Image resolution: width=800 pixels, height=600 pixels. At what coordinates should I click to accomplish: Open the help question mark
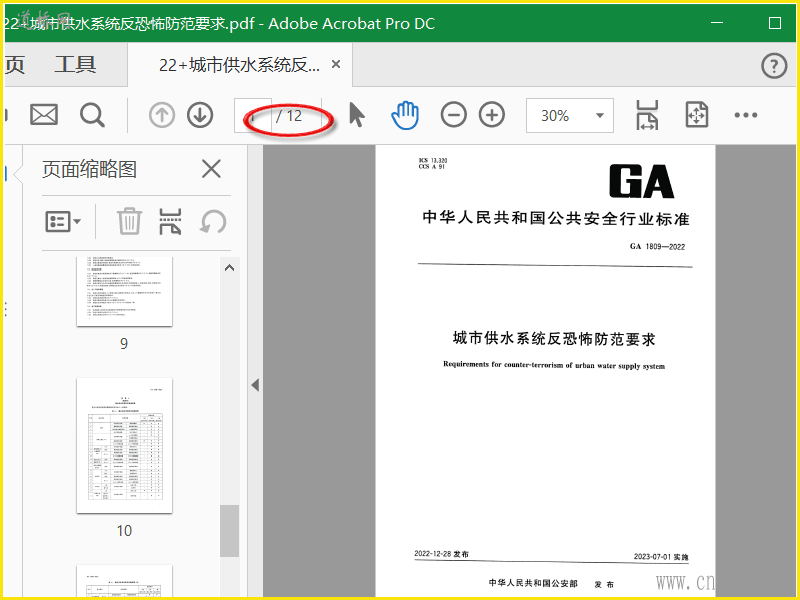pyautogui.click(x=774, y=66)
